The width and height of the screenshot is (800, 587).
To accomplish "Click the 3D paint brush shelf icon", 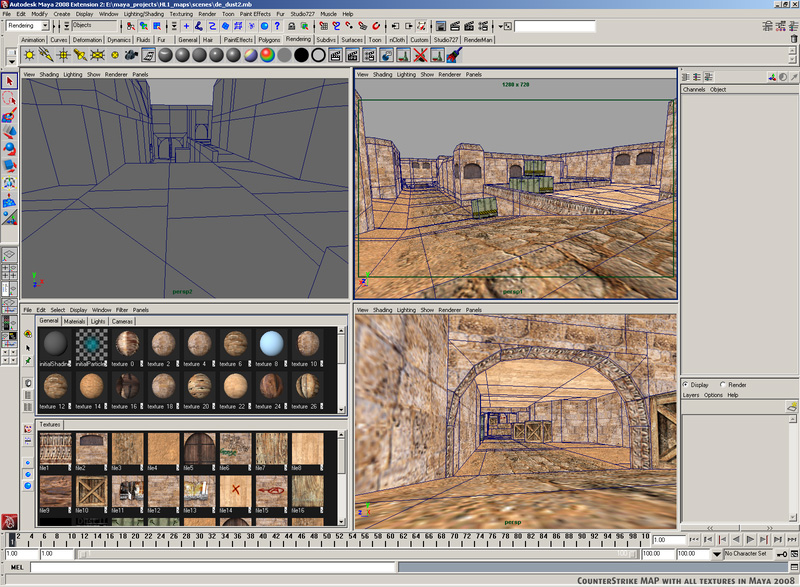I will tap(454, 55).
